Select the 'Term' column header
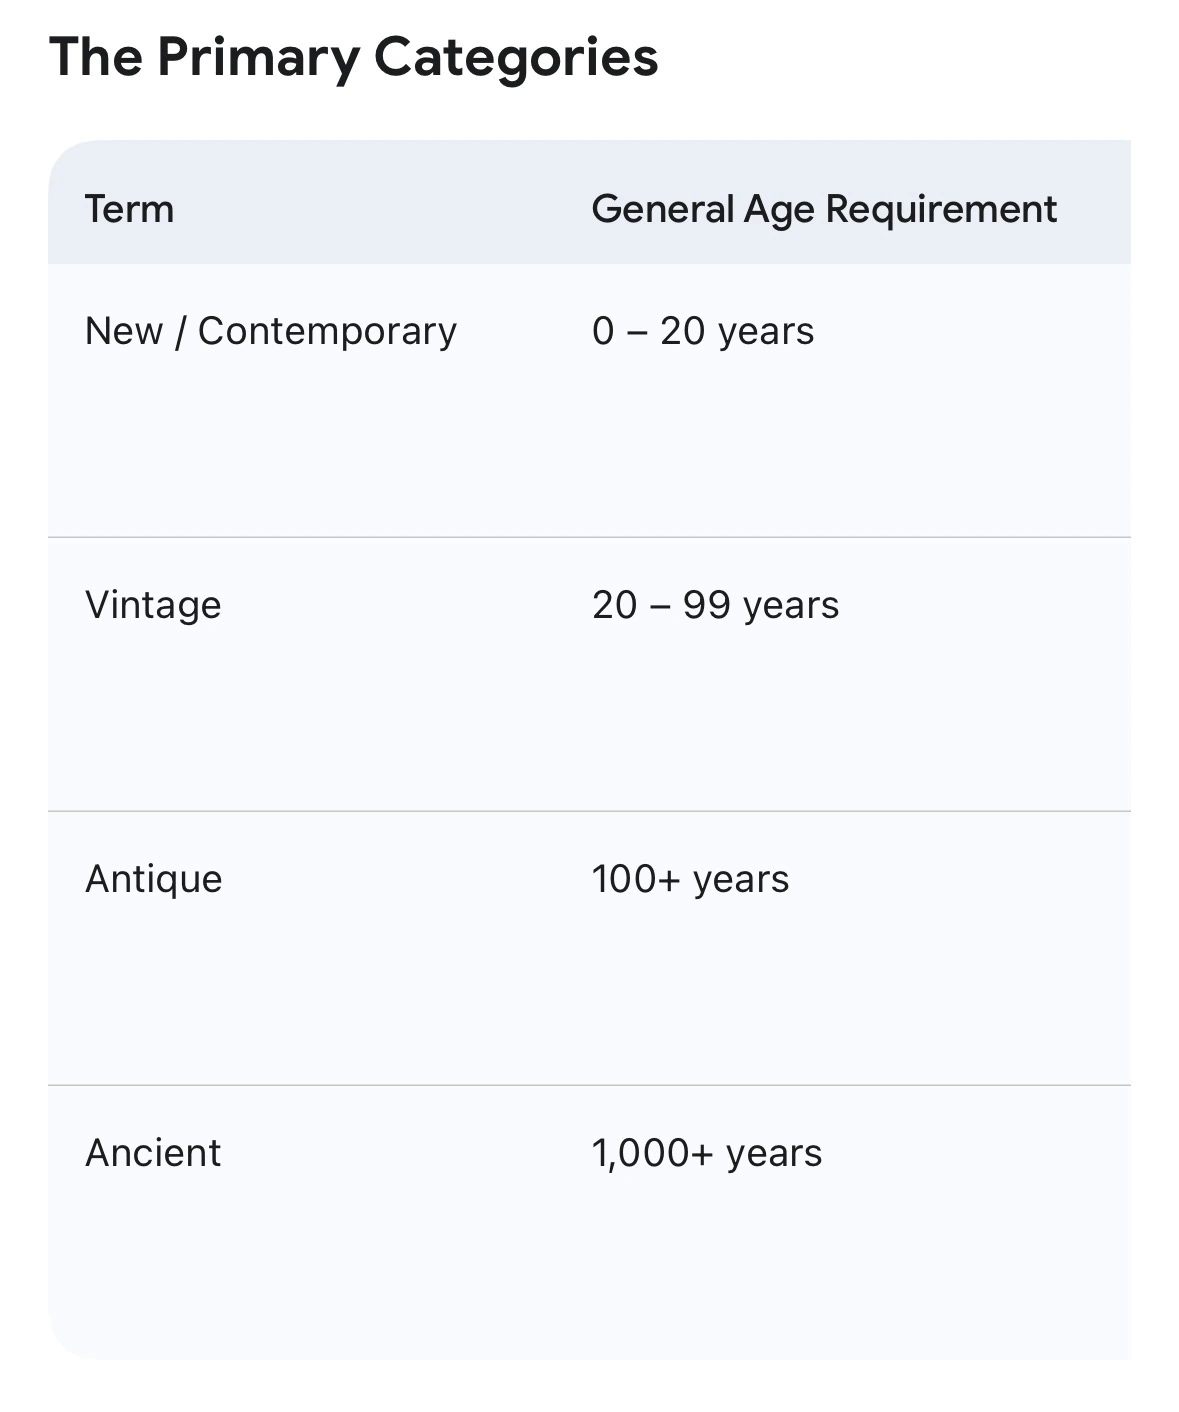Image resolution: width=1179 pixels, height=1412 pixels. click(130, 209)
